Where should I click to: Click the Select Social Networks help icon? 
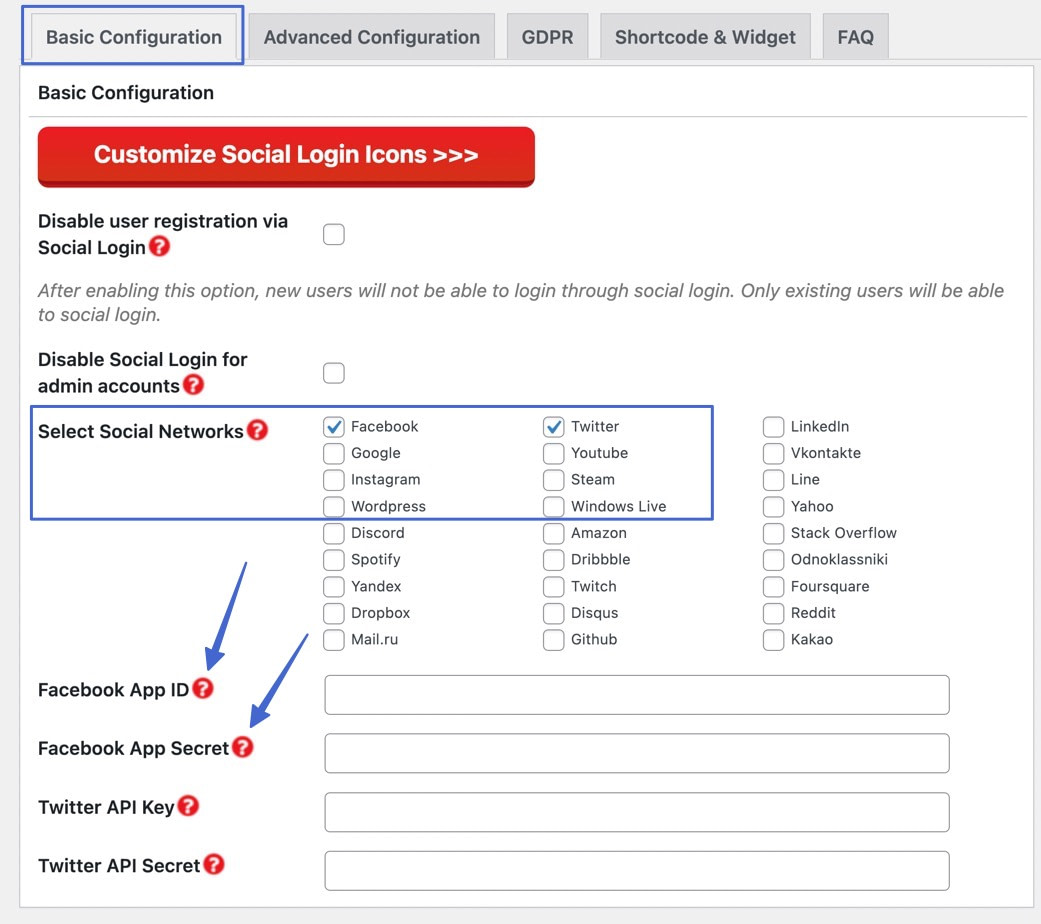click(258, 431)
